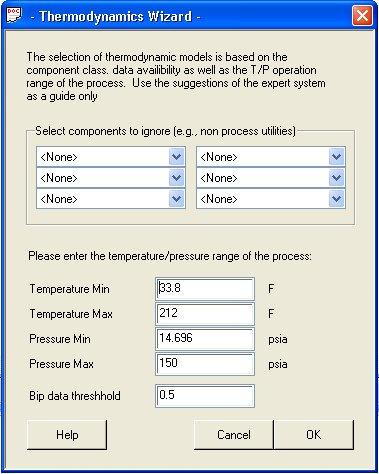Select the bottom-left <None> combo box field

pyautogui.click(x=111, y=199)
